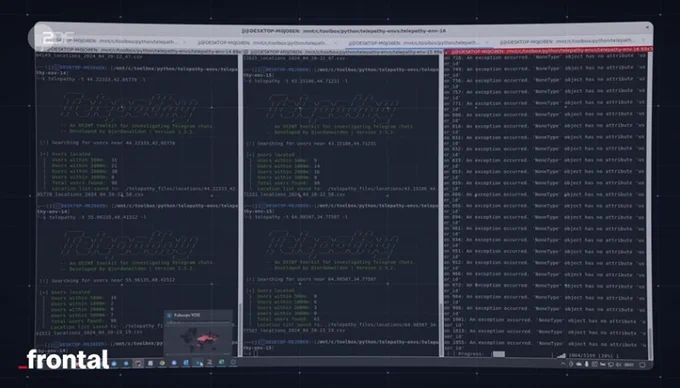
Task: Close the terminal window
Action: tap(647, 27)
